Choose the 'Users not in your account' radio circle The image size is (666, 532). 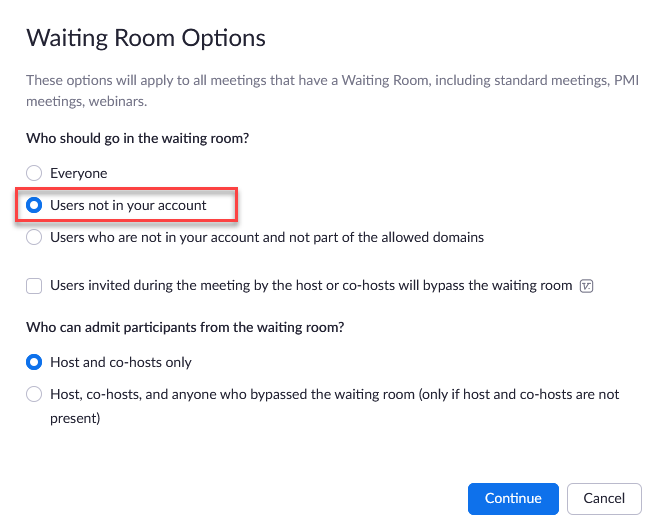tap(34, 205)
